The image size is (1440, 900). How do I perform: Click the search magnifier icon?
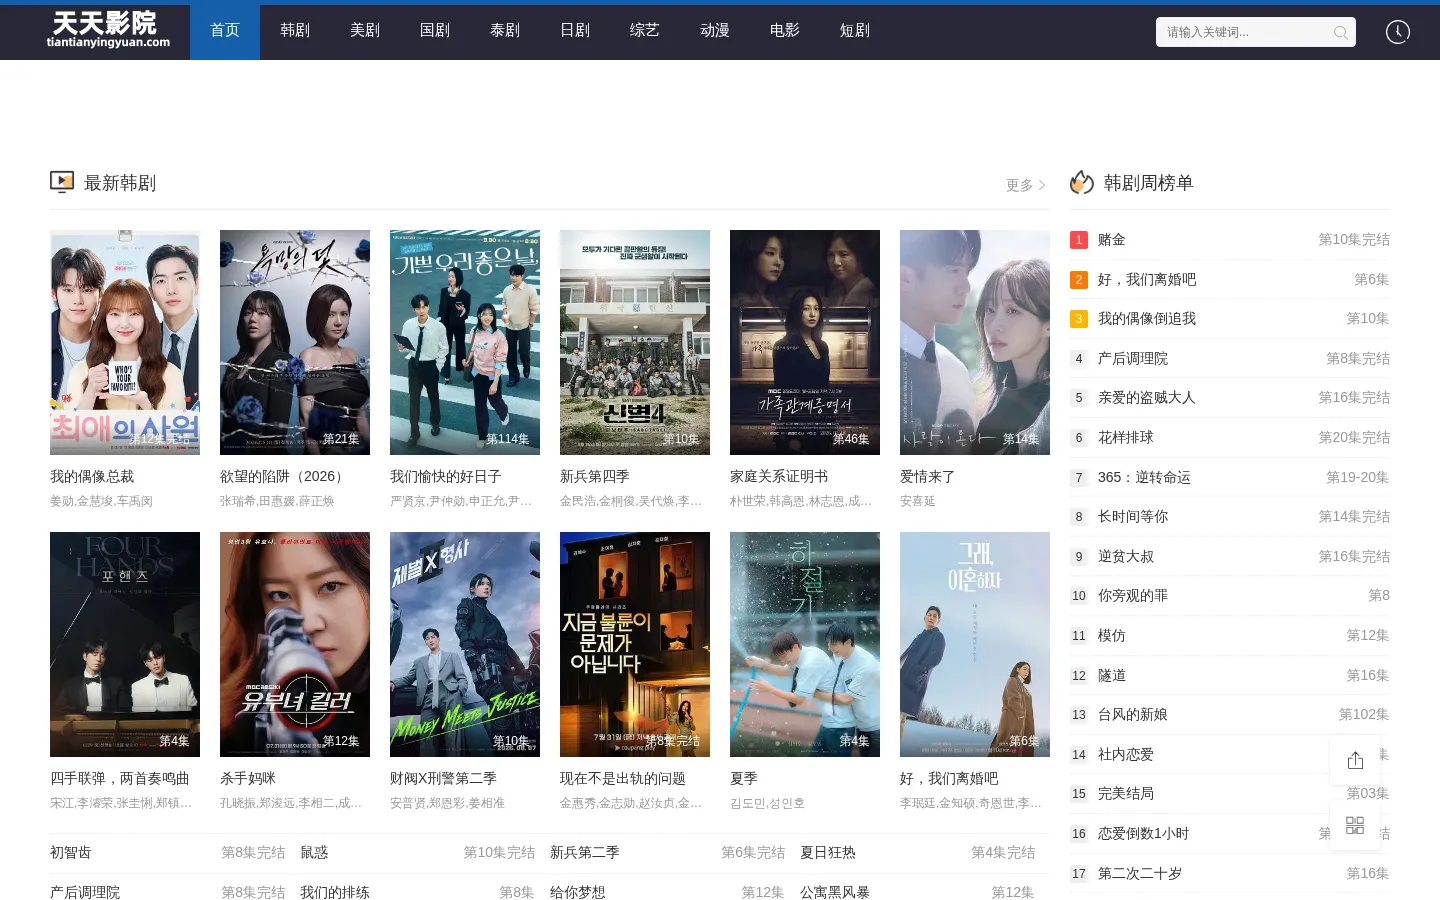[x=1340, y=32]
